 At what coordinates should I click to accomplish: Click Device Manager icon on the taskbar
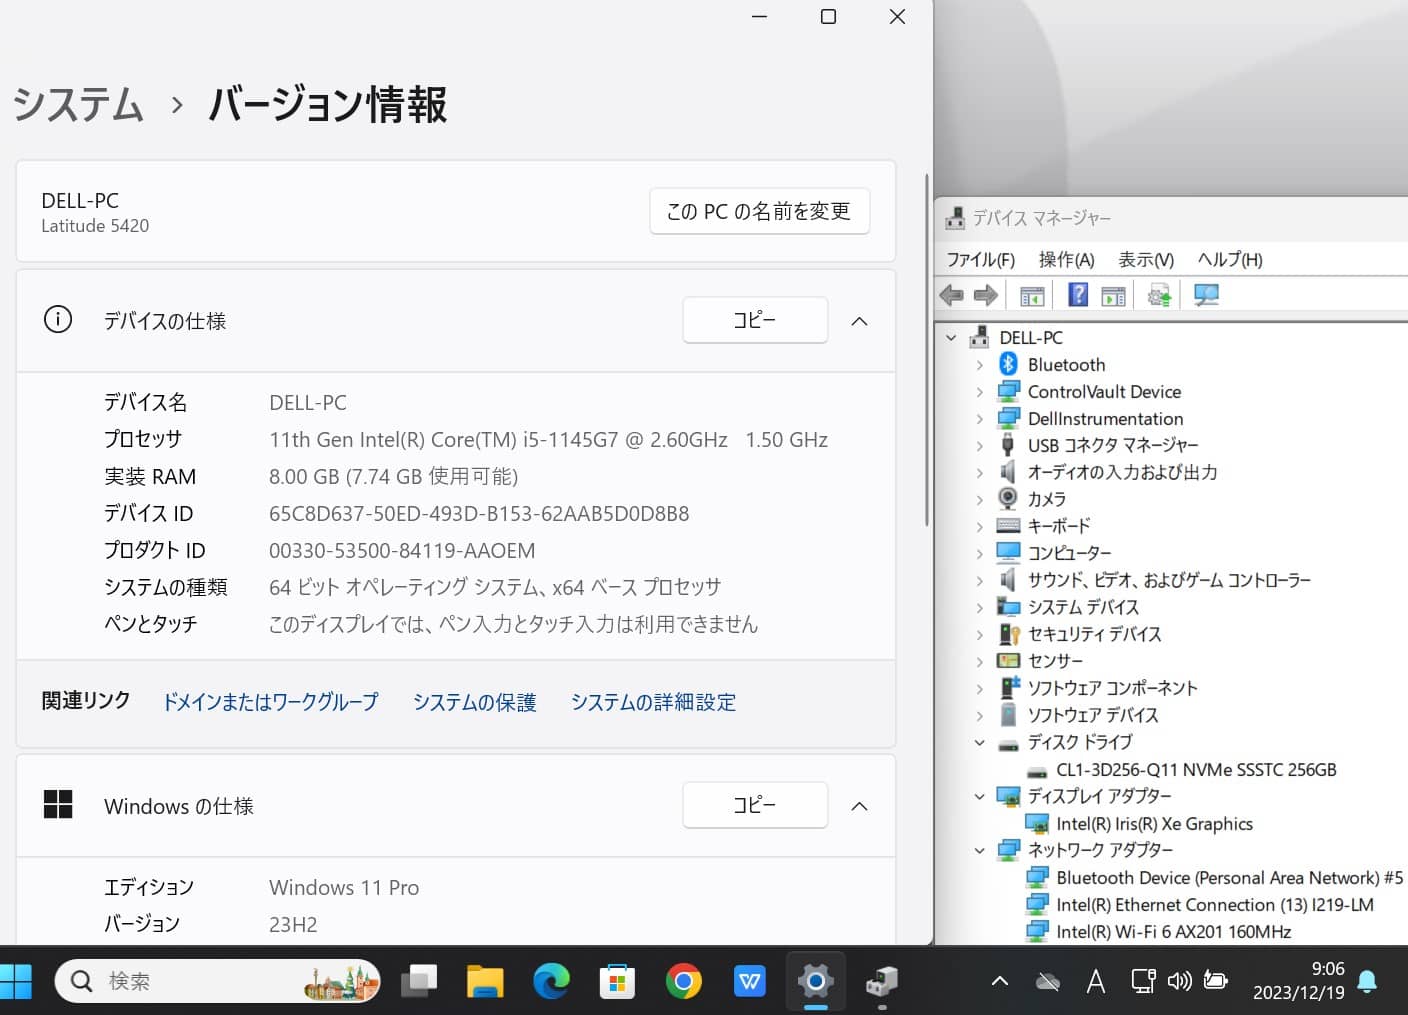coord(881,982)
